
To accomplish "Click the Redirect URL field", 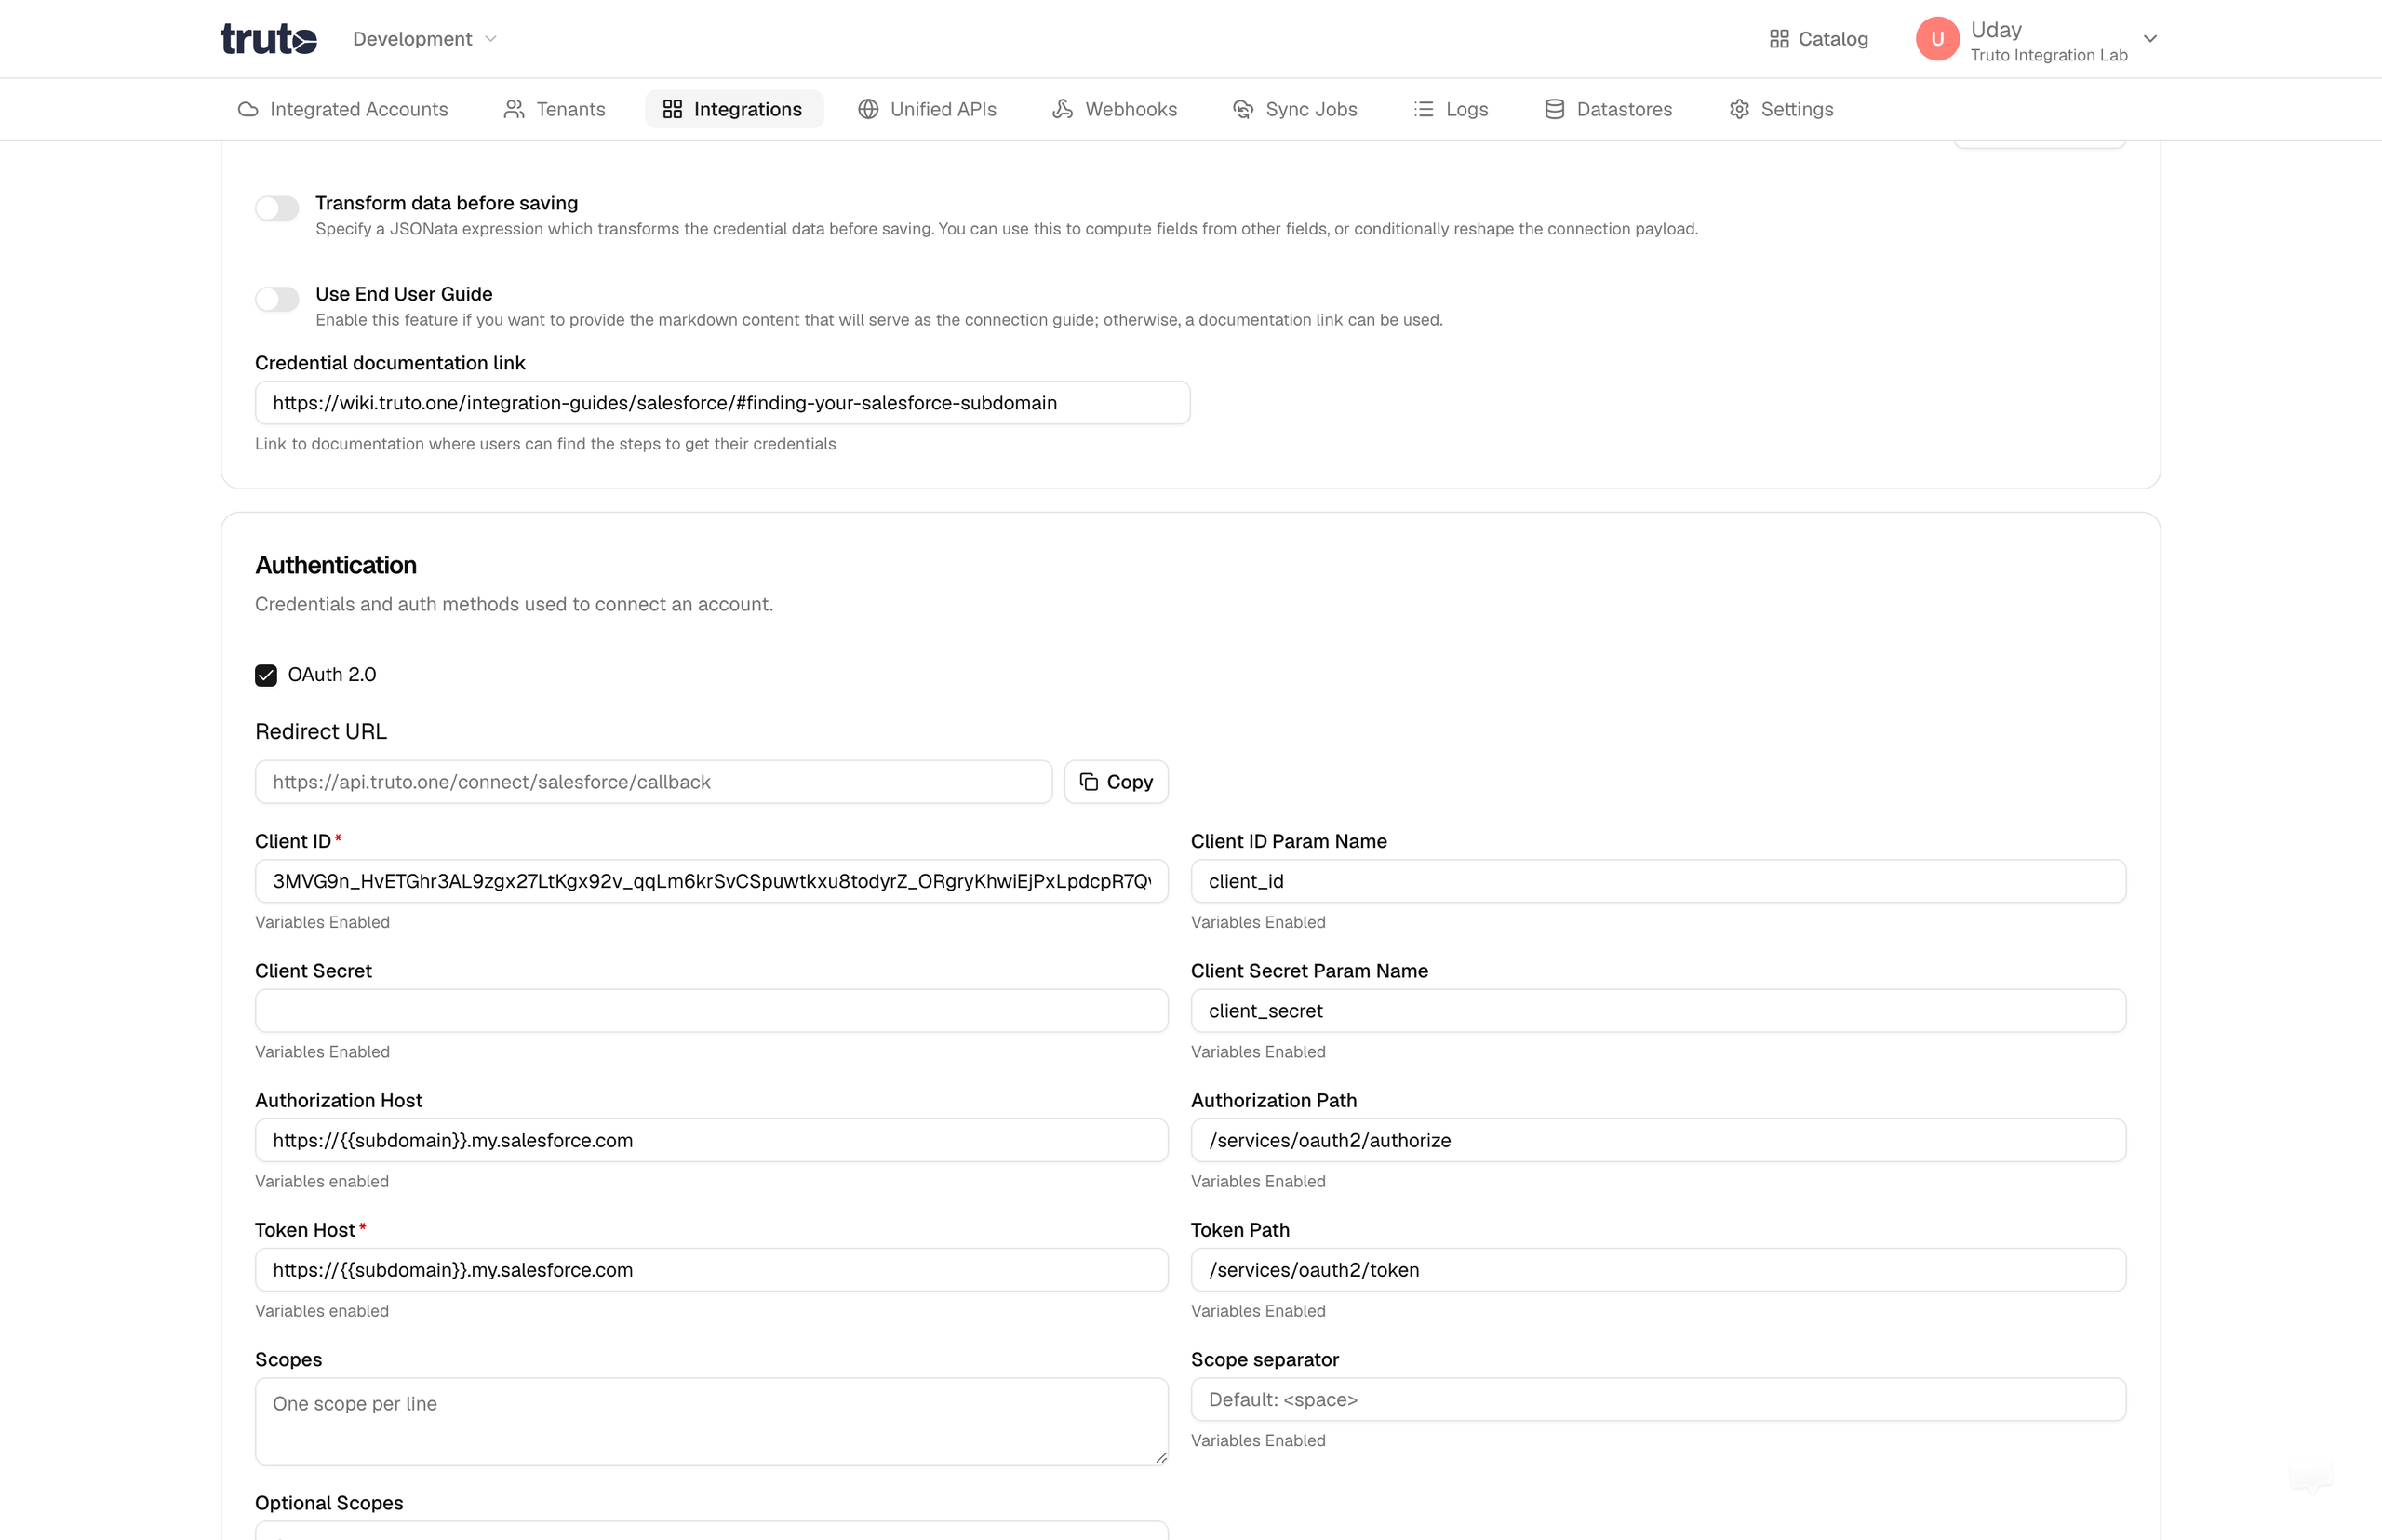I will (653, 782).
